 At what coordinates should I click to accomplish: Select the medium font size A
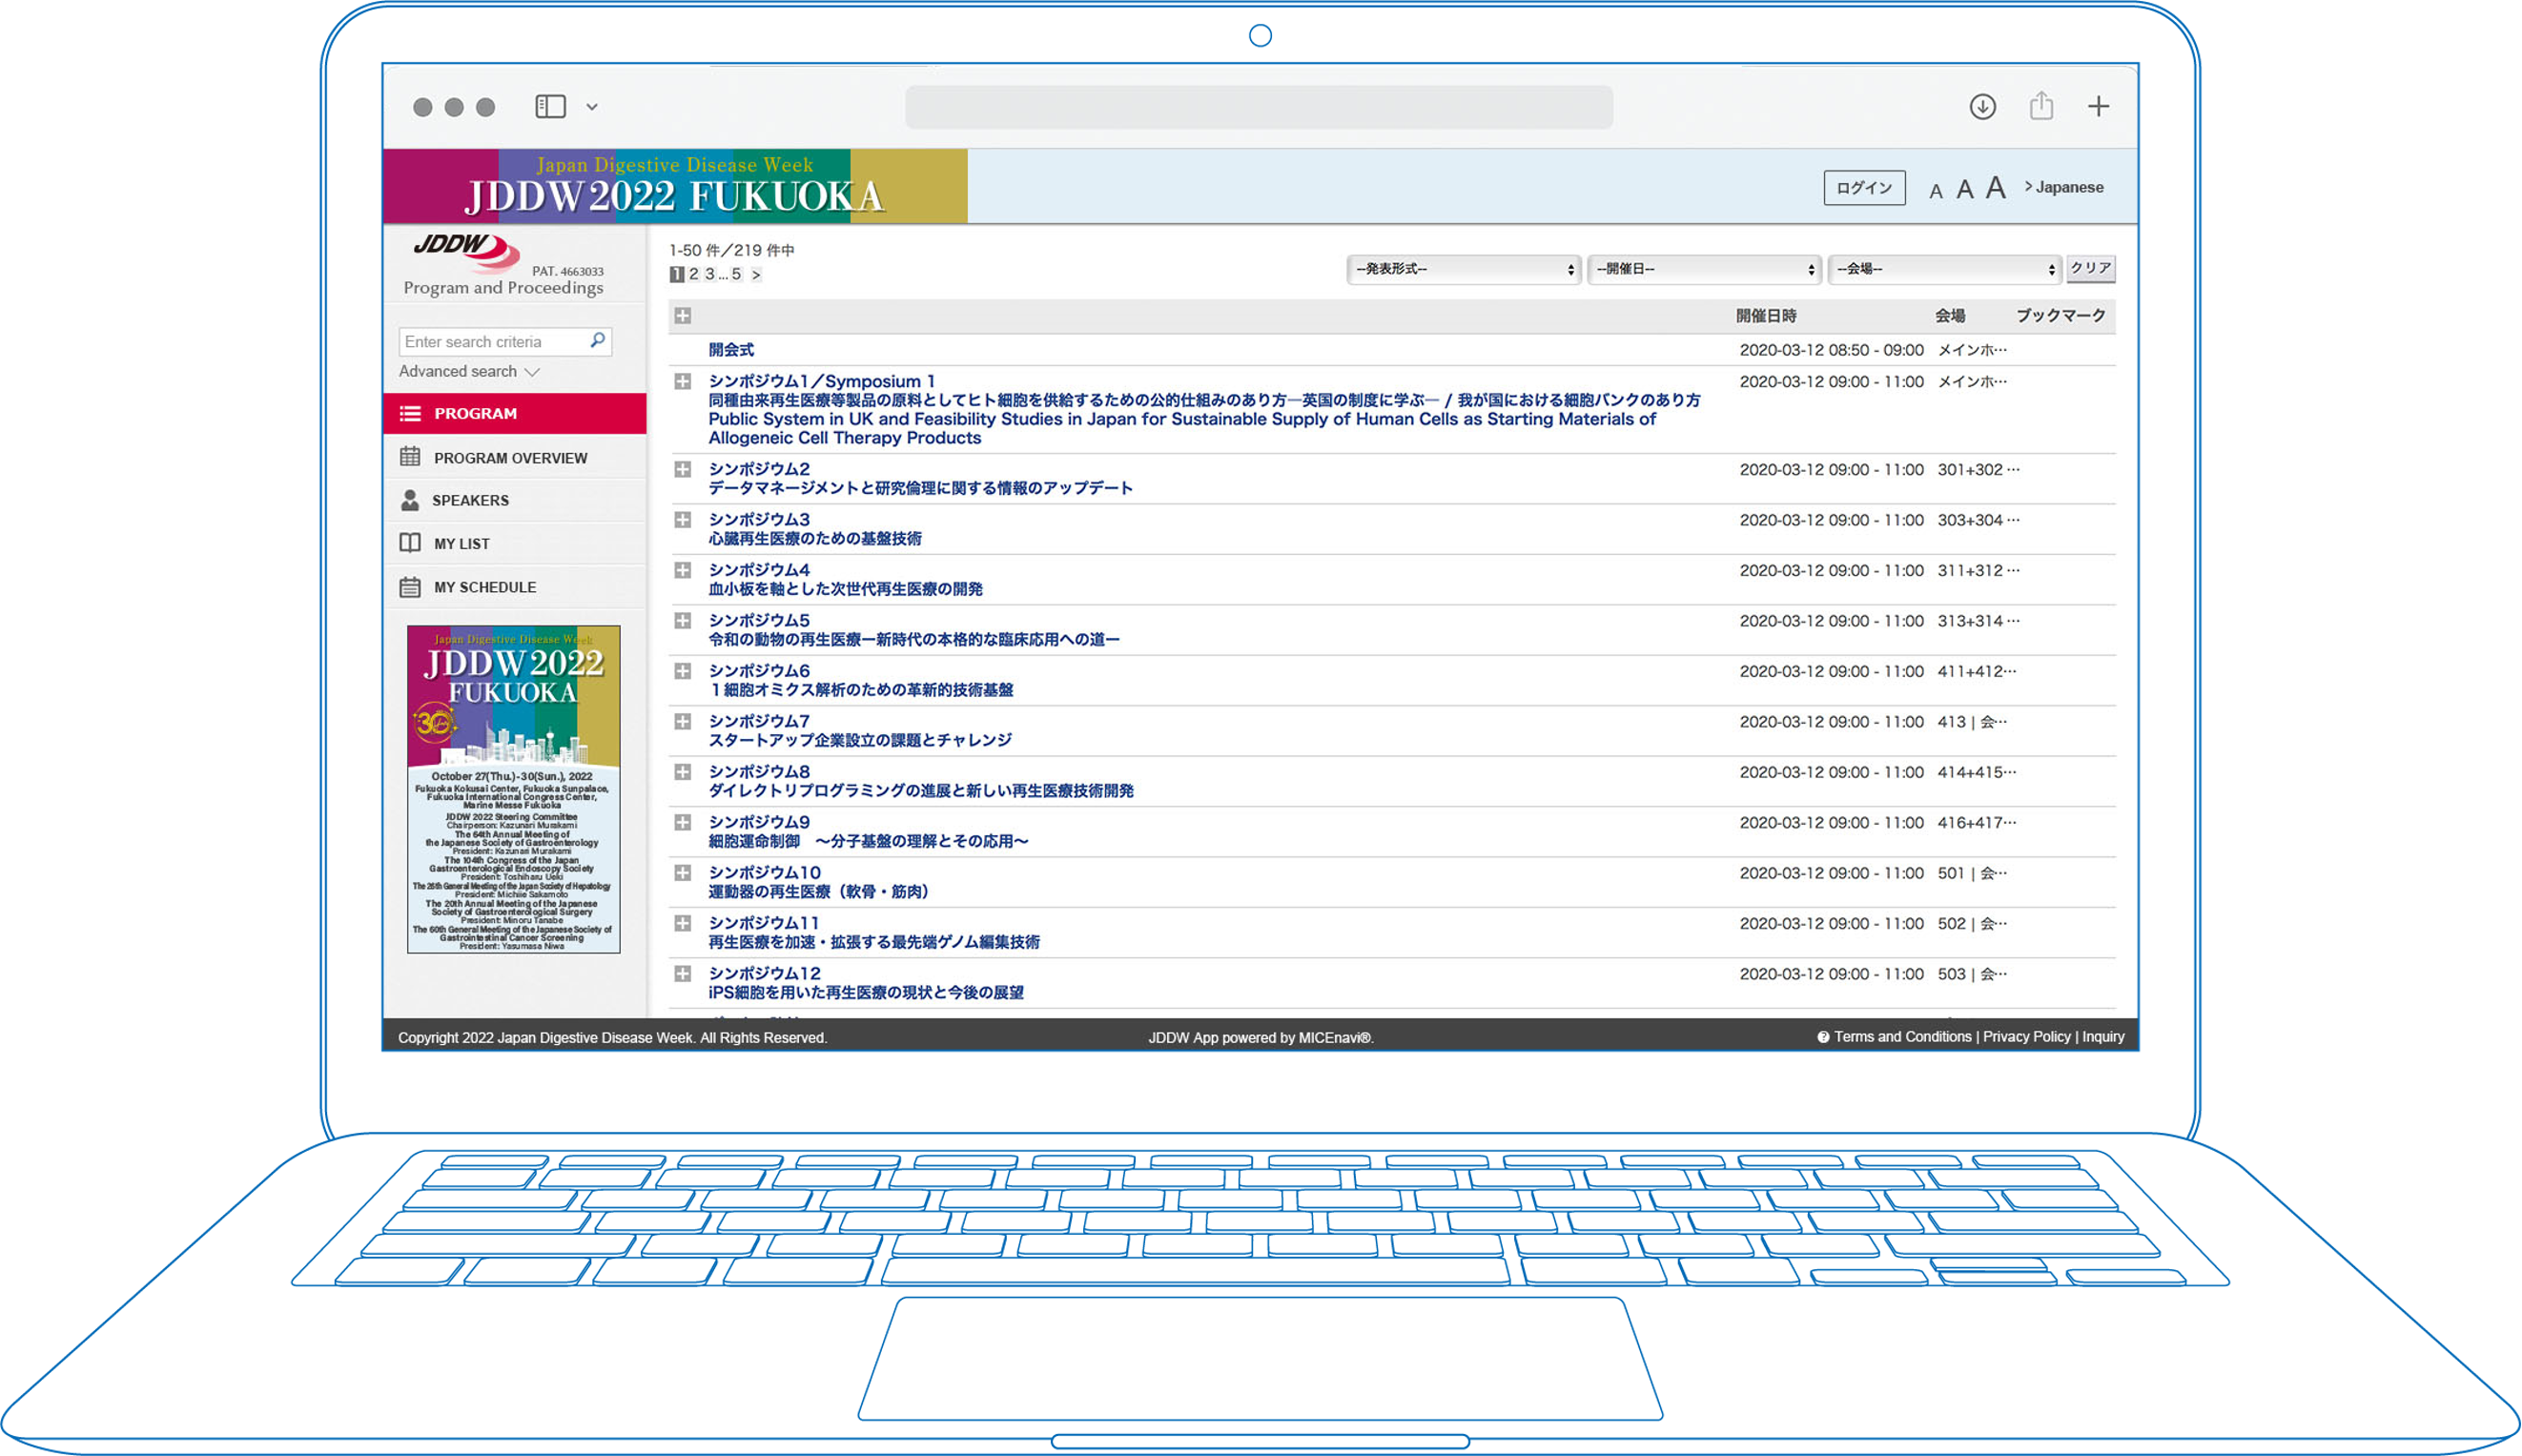pyautogui.click(x=1964, y=189)
